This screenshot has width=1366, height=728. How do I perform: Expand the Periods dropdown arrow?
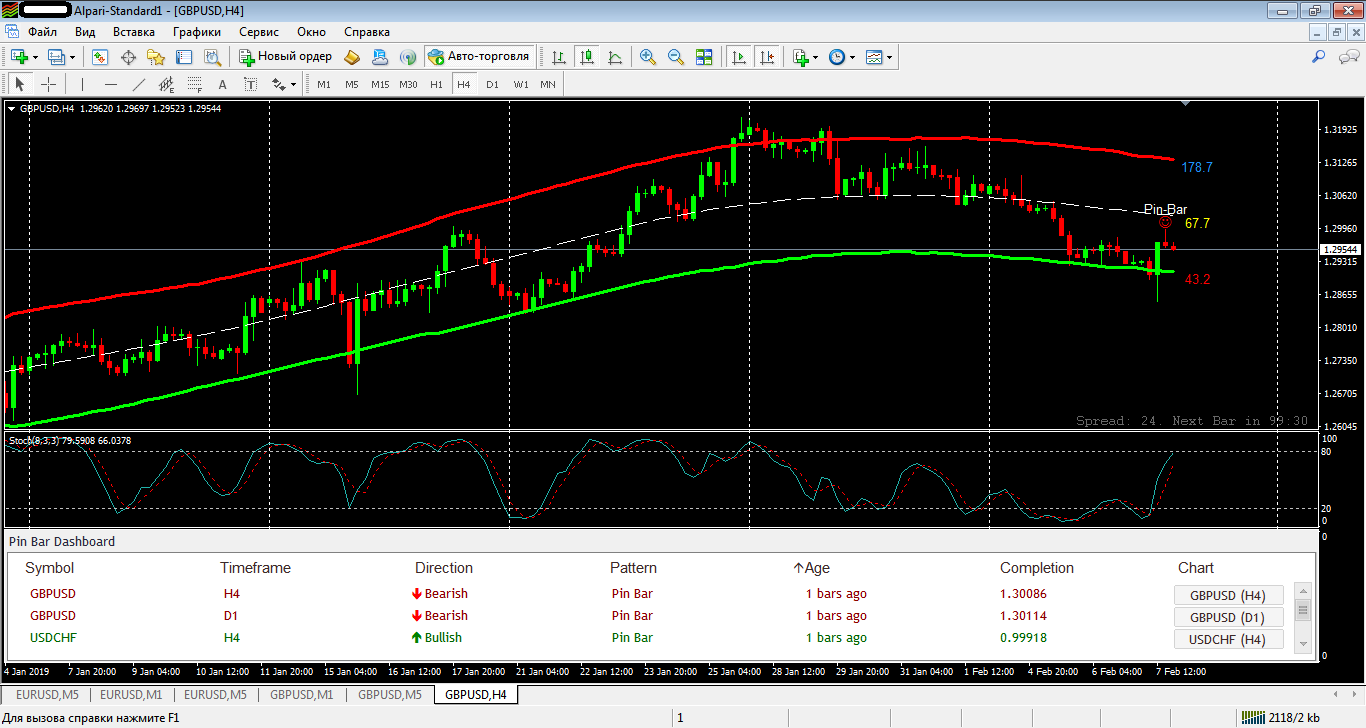click(x=852, y=57)
